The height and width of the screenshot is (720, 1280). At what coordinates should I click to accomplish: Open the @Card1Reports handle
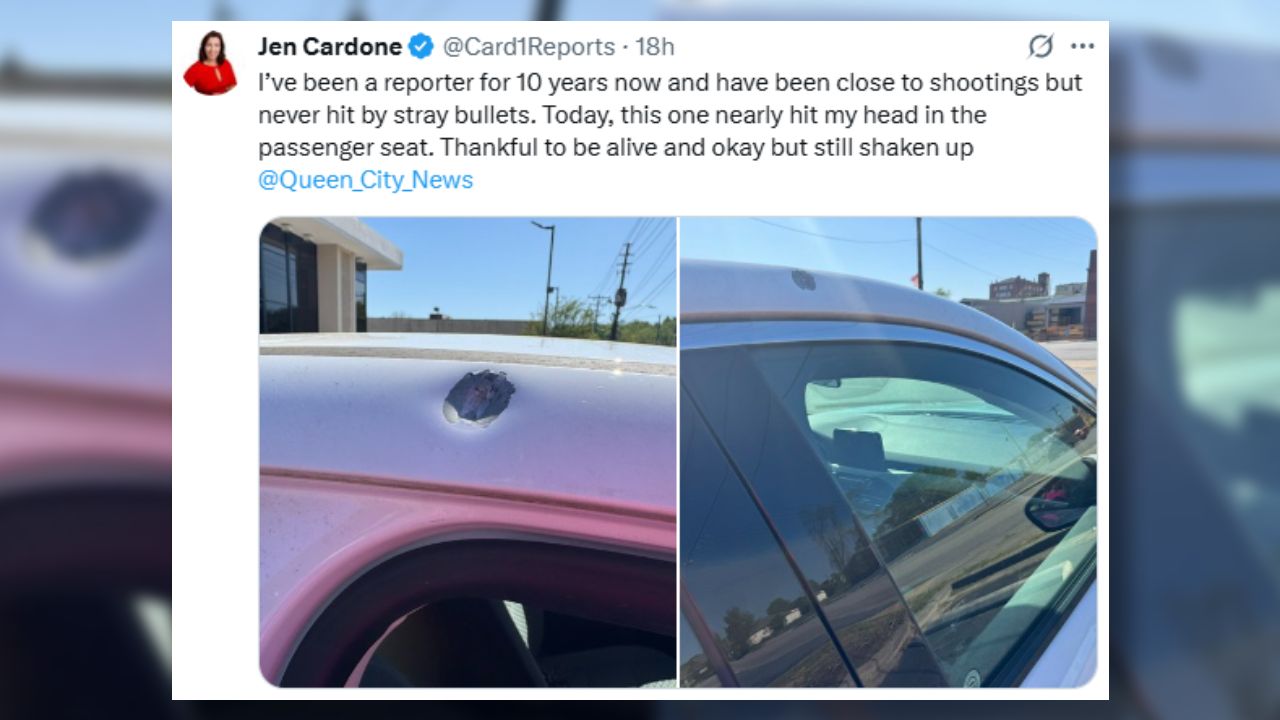coord(528,46)
